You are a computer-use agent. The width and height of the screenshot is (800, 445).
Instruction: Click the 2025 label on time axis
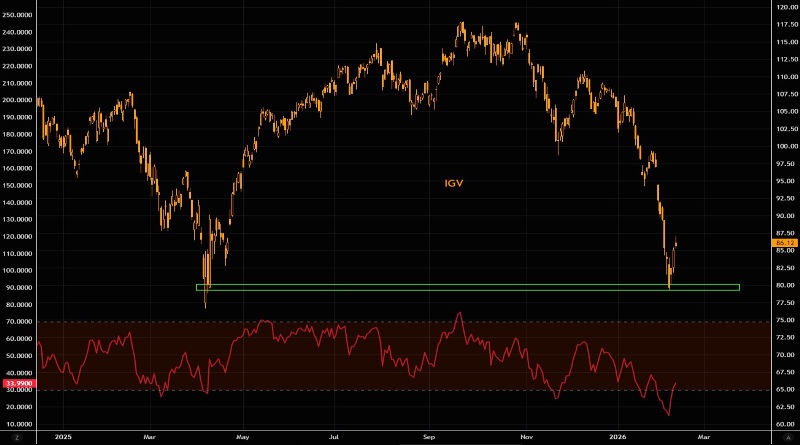click(62, 437)
